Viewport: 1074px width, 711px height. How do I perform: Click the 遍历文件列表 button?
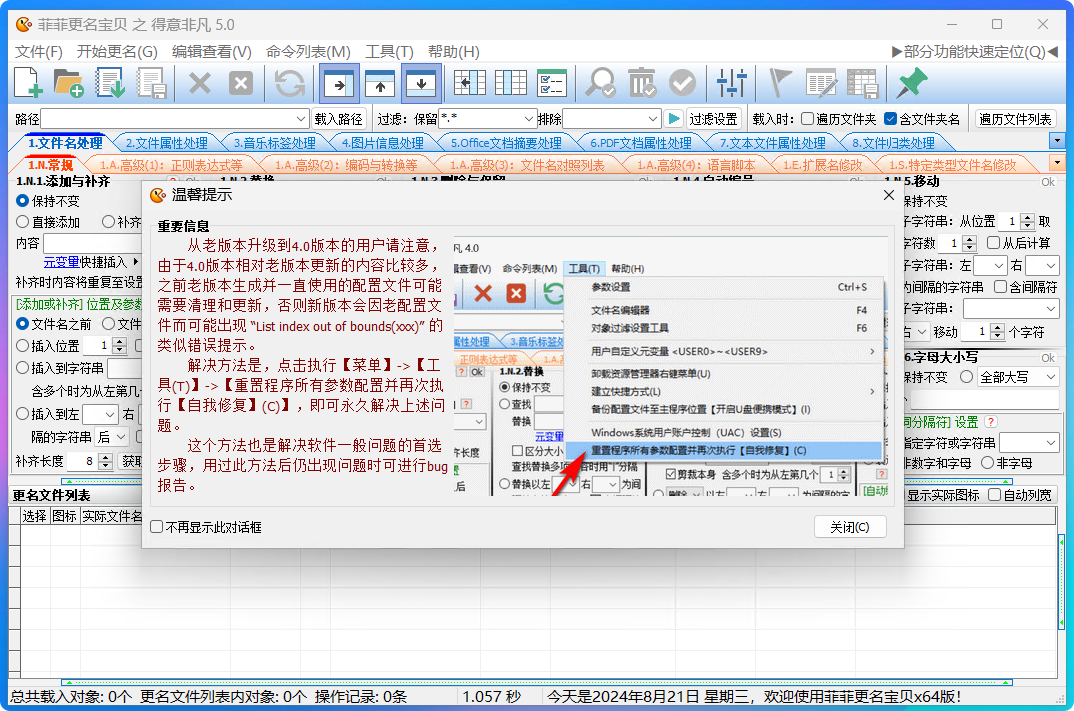tap(1015, 119)
